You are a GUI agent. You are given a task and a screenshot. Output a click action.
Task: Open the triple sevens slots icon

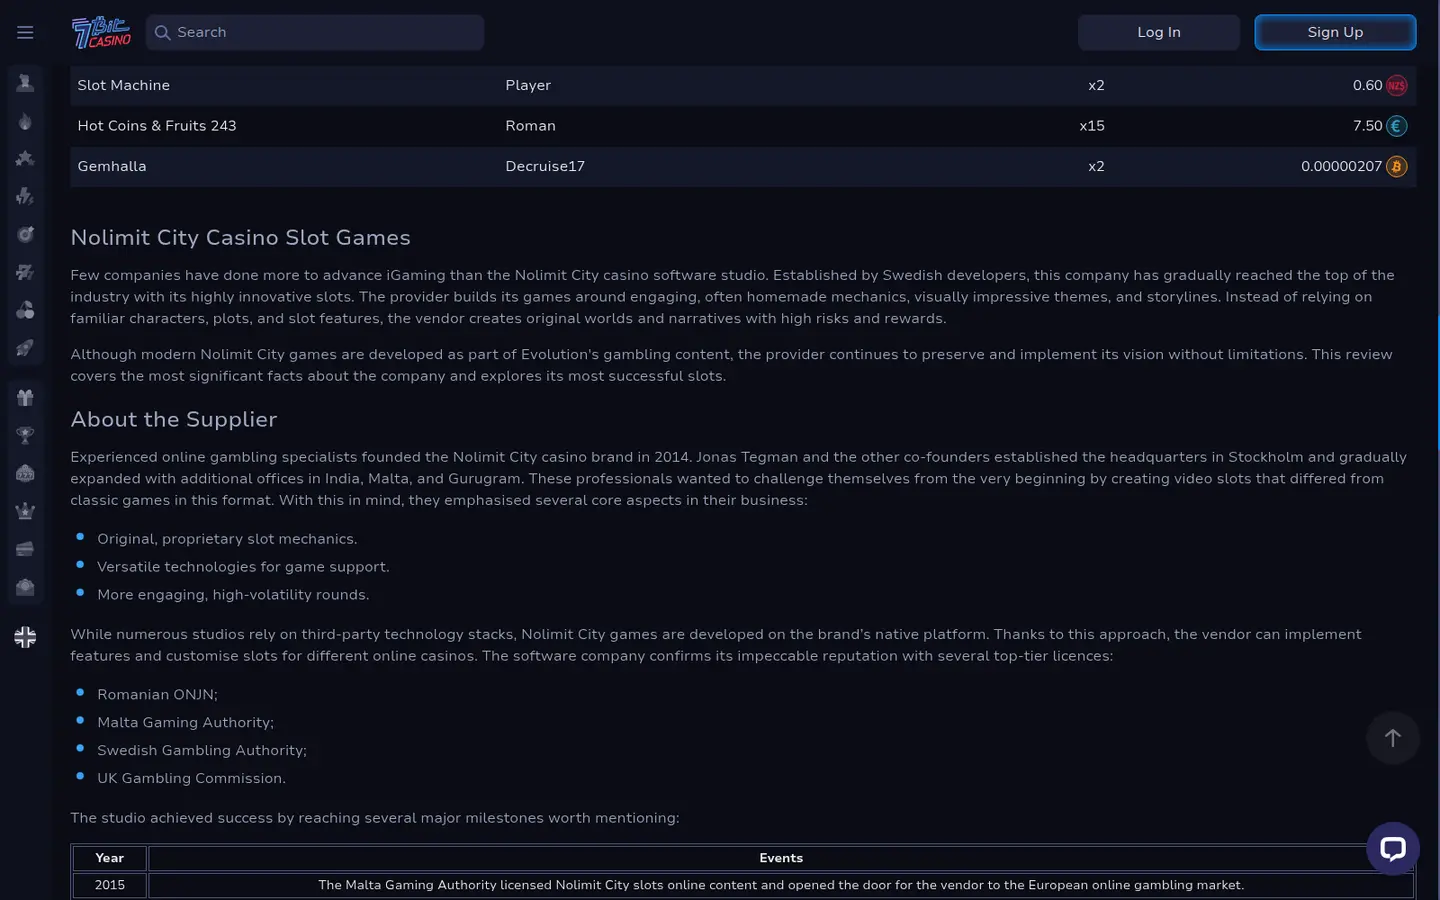pos(25,272)
